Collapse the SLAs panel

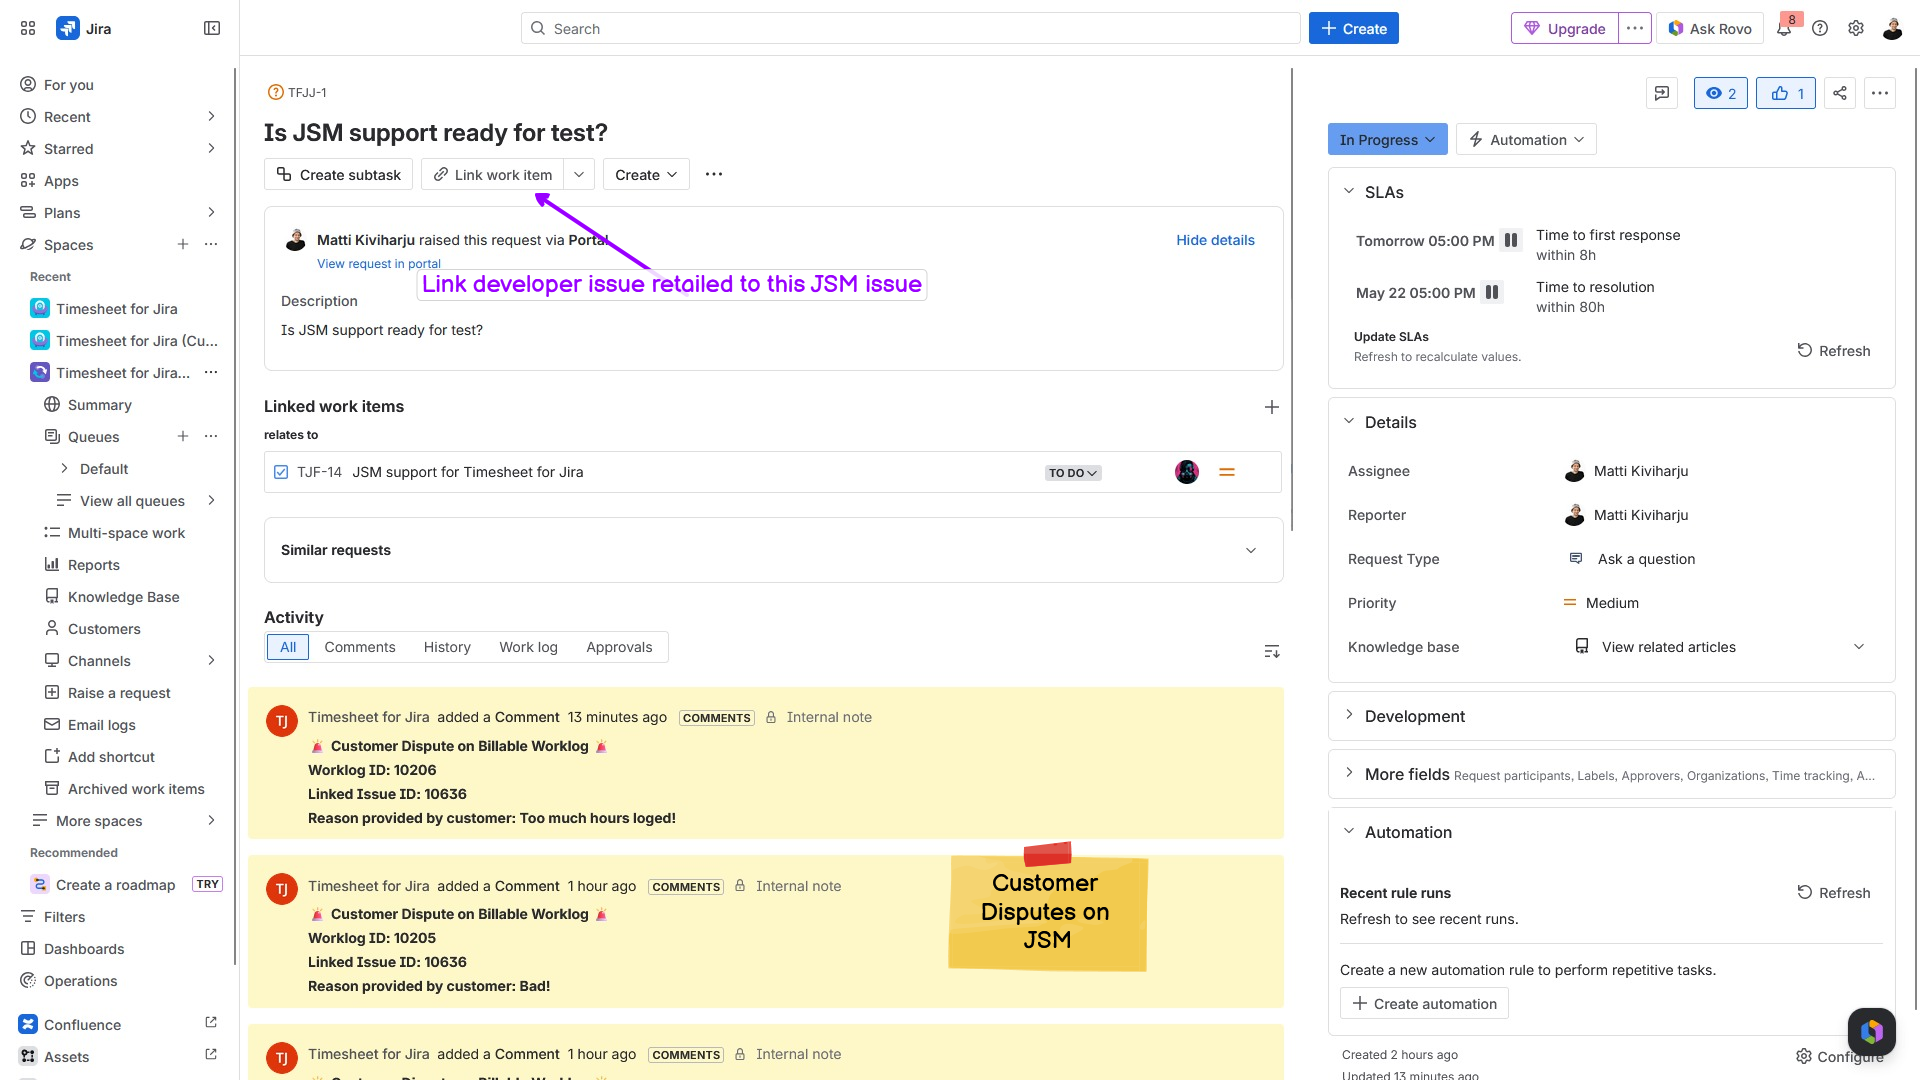(1349, 191)
